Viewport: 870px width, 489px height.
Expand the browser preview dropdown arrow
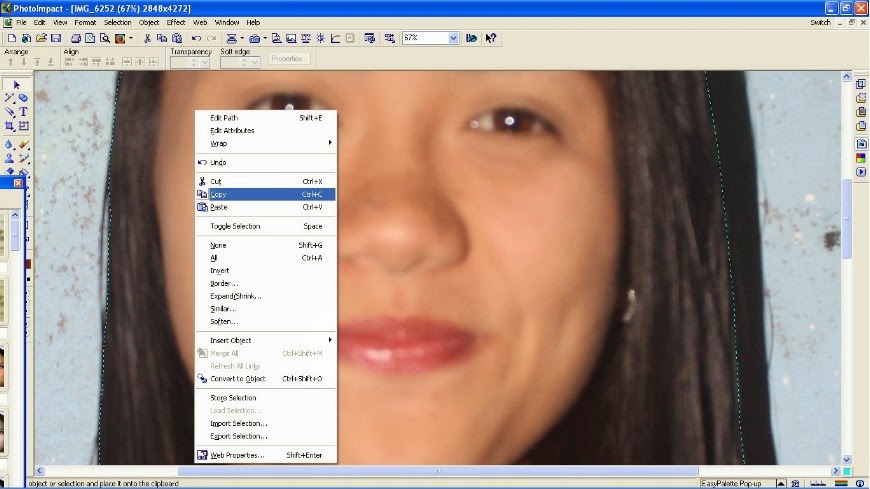coord(131,38)
